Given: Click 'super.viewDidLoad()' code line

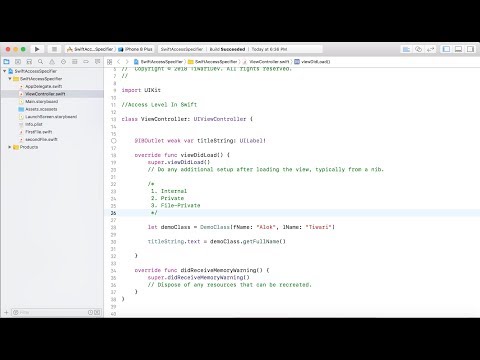Looking at the screenshot, I should tap(179, 162).
